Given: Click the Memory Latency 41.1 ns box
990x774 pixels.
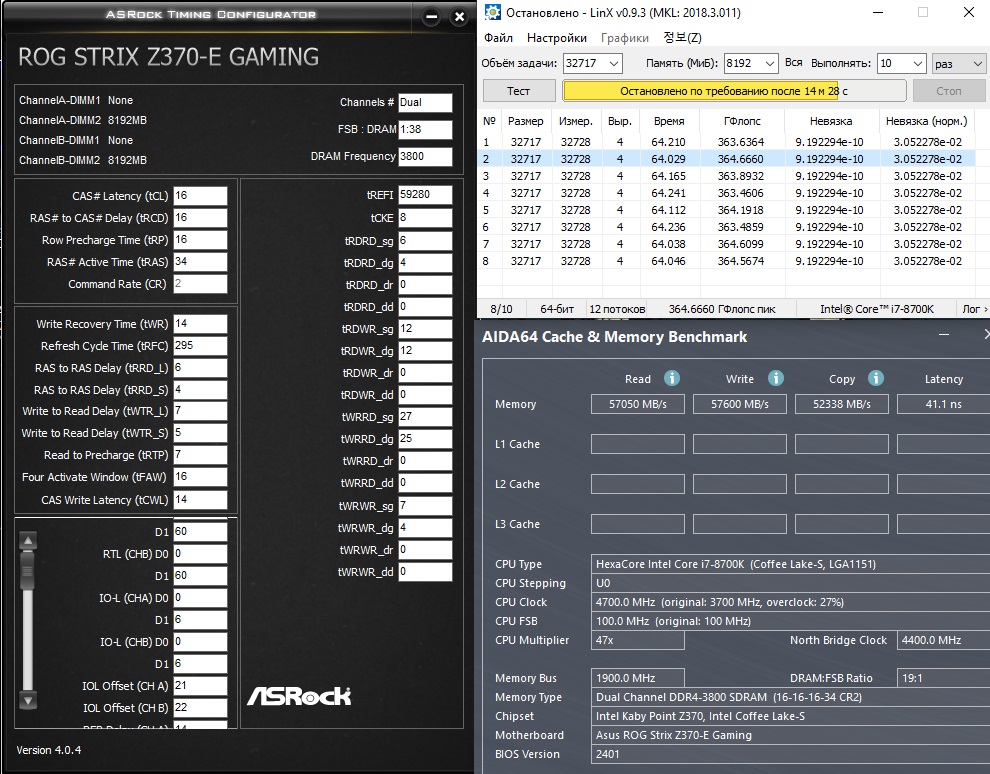Looking at the screenshot, I should 943,404.
